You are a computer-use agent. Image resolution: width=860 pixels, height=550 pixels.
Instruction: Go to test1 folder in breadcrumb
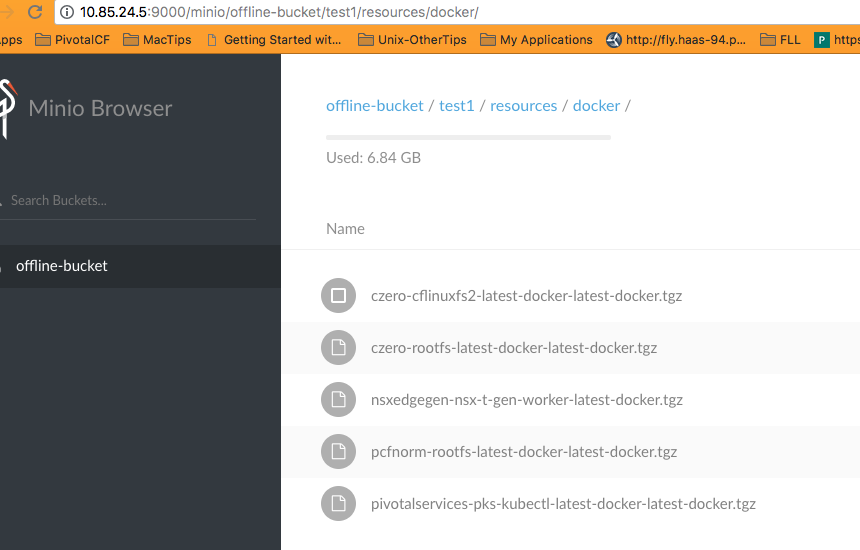[456, 105]
